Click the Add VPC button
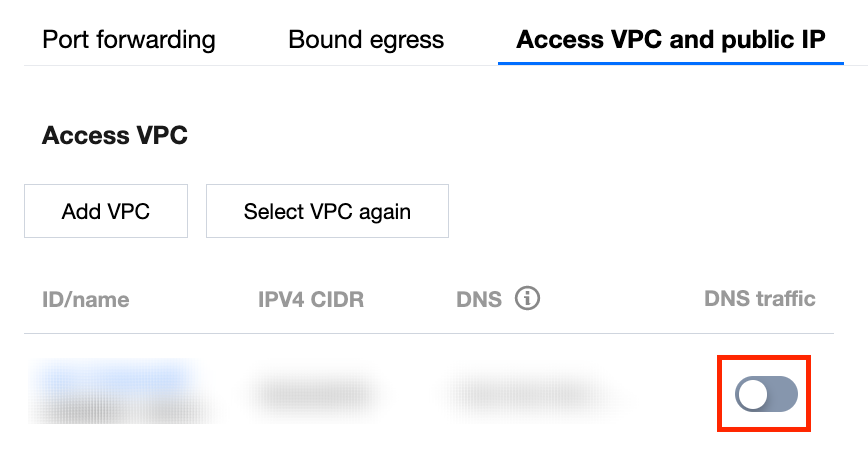868x454 pixels. [x=106, y=211]
